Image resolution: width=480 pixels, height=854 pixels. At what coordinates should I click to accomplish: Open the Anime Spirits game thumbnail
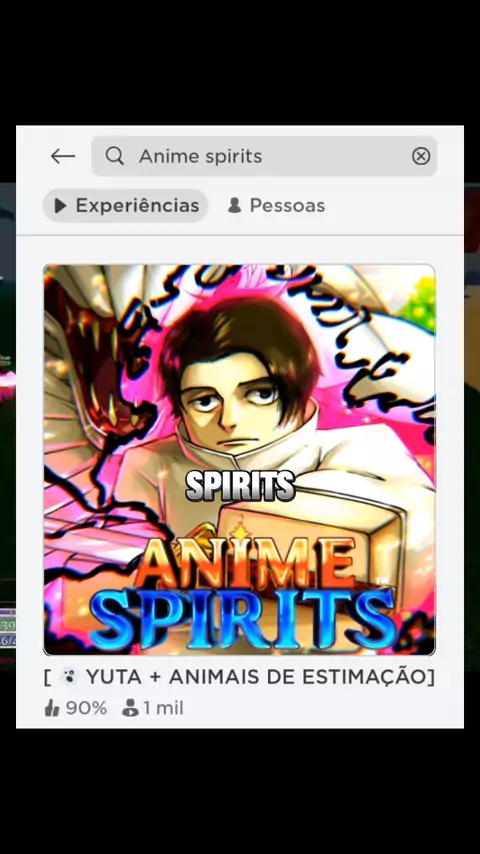[239, 460]
